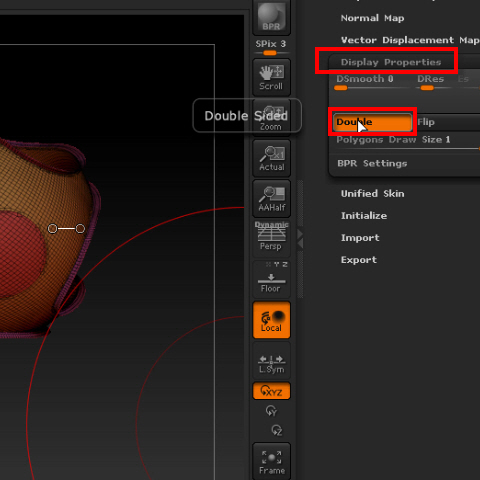Click the transpose line end circle
Image resolution: width=480 pixels, height=480 pixels.
click(x=80, y=229)
